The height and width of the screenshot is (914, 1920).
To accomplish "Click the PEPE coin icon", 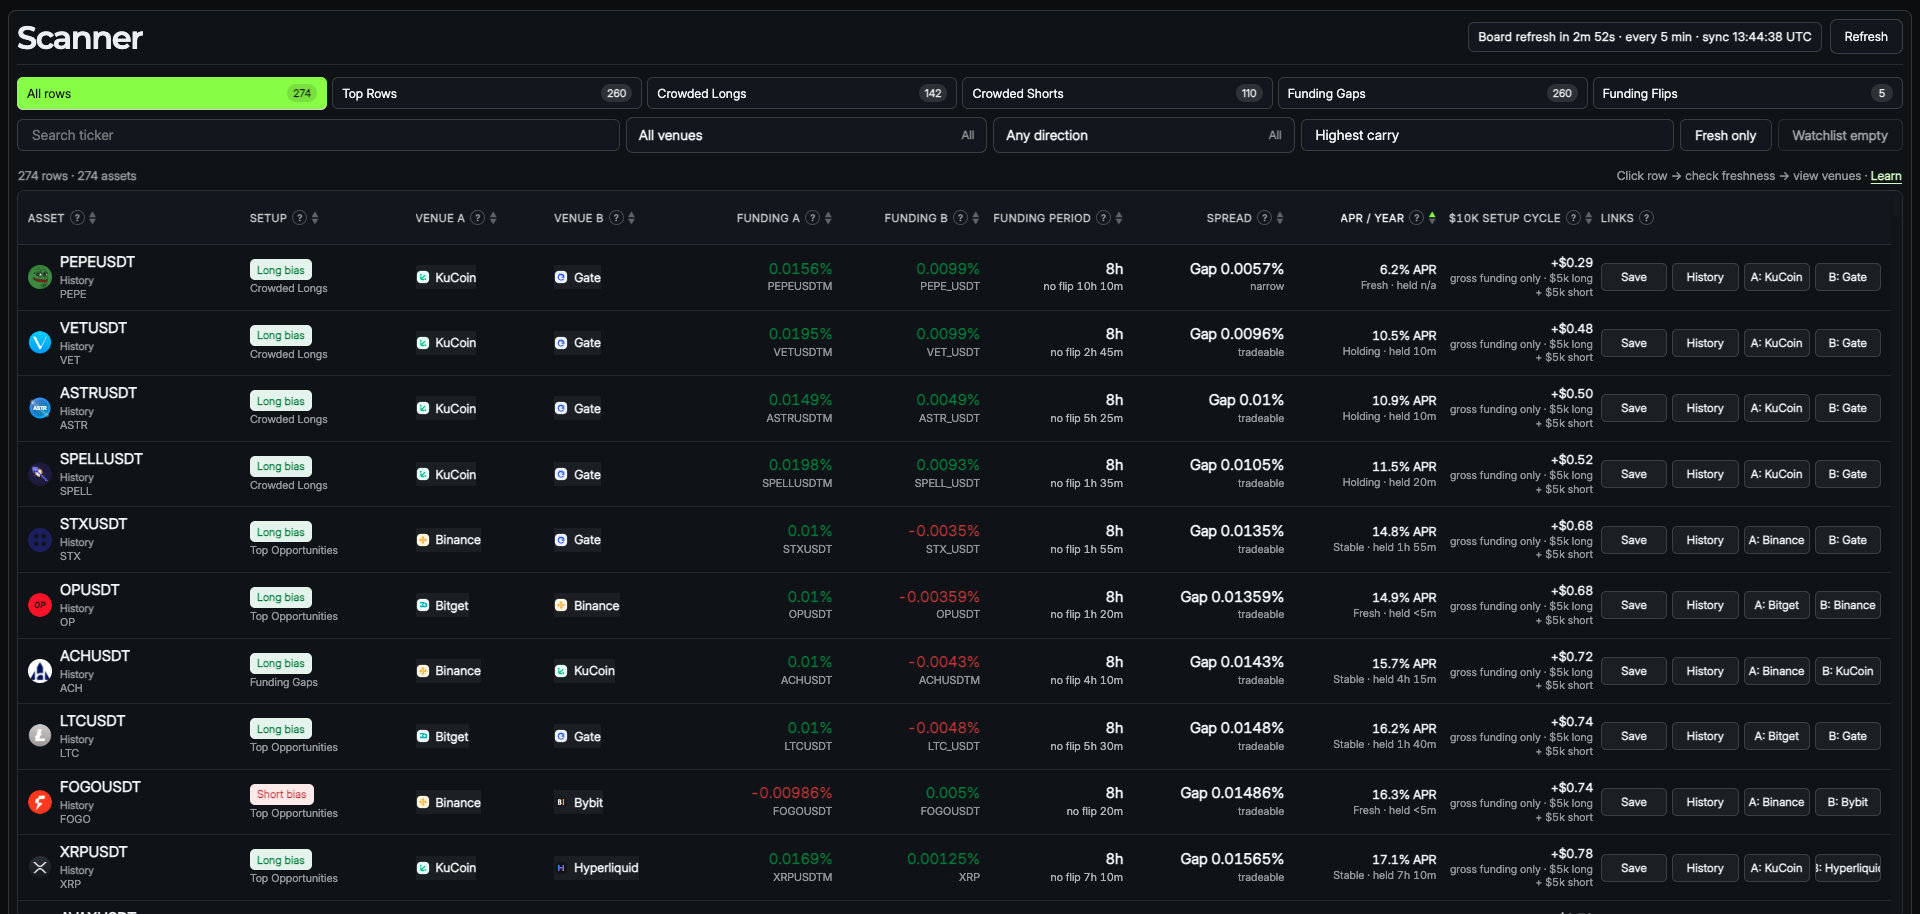I will tap(40, 277).
